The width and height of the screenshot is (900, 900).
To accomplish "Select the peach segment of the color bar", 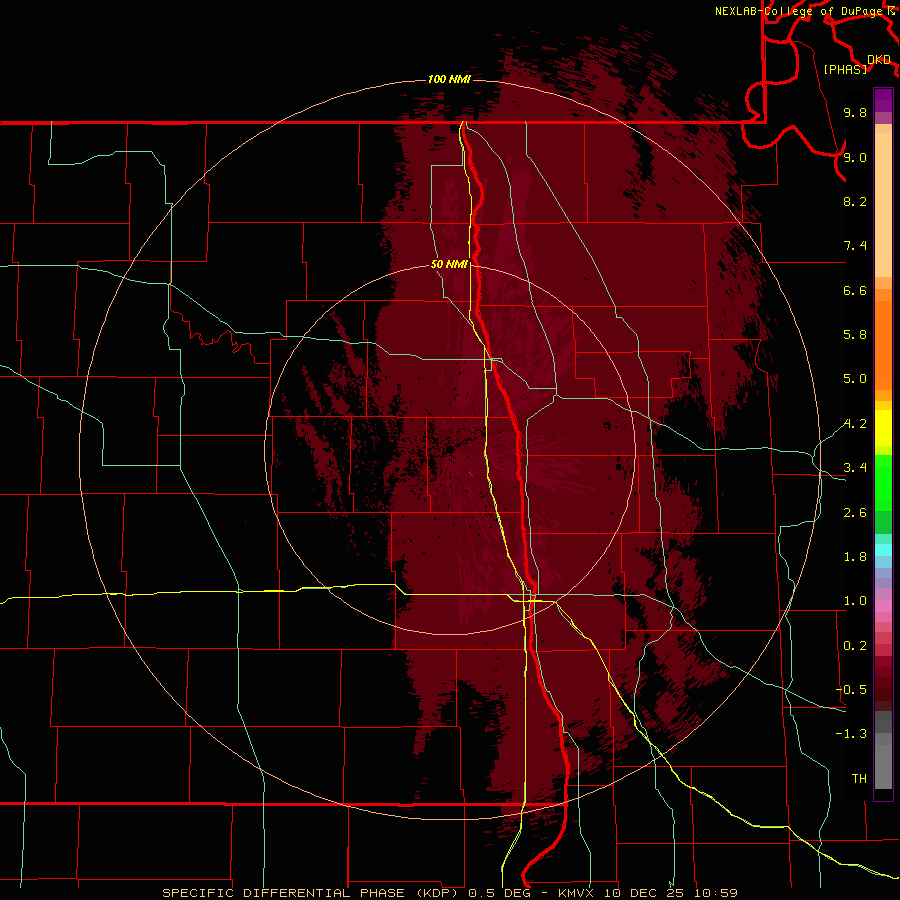I will (x=883, y=205).
